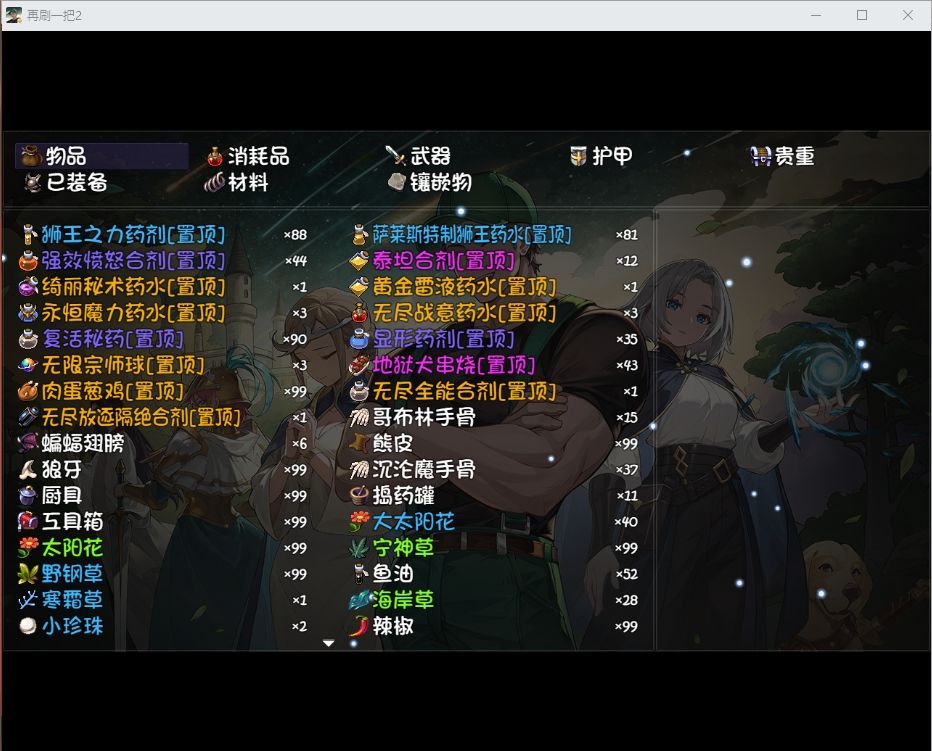
Task: Select the 物品 category tab
Action: 102,156
